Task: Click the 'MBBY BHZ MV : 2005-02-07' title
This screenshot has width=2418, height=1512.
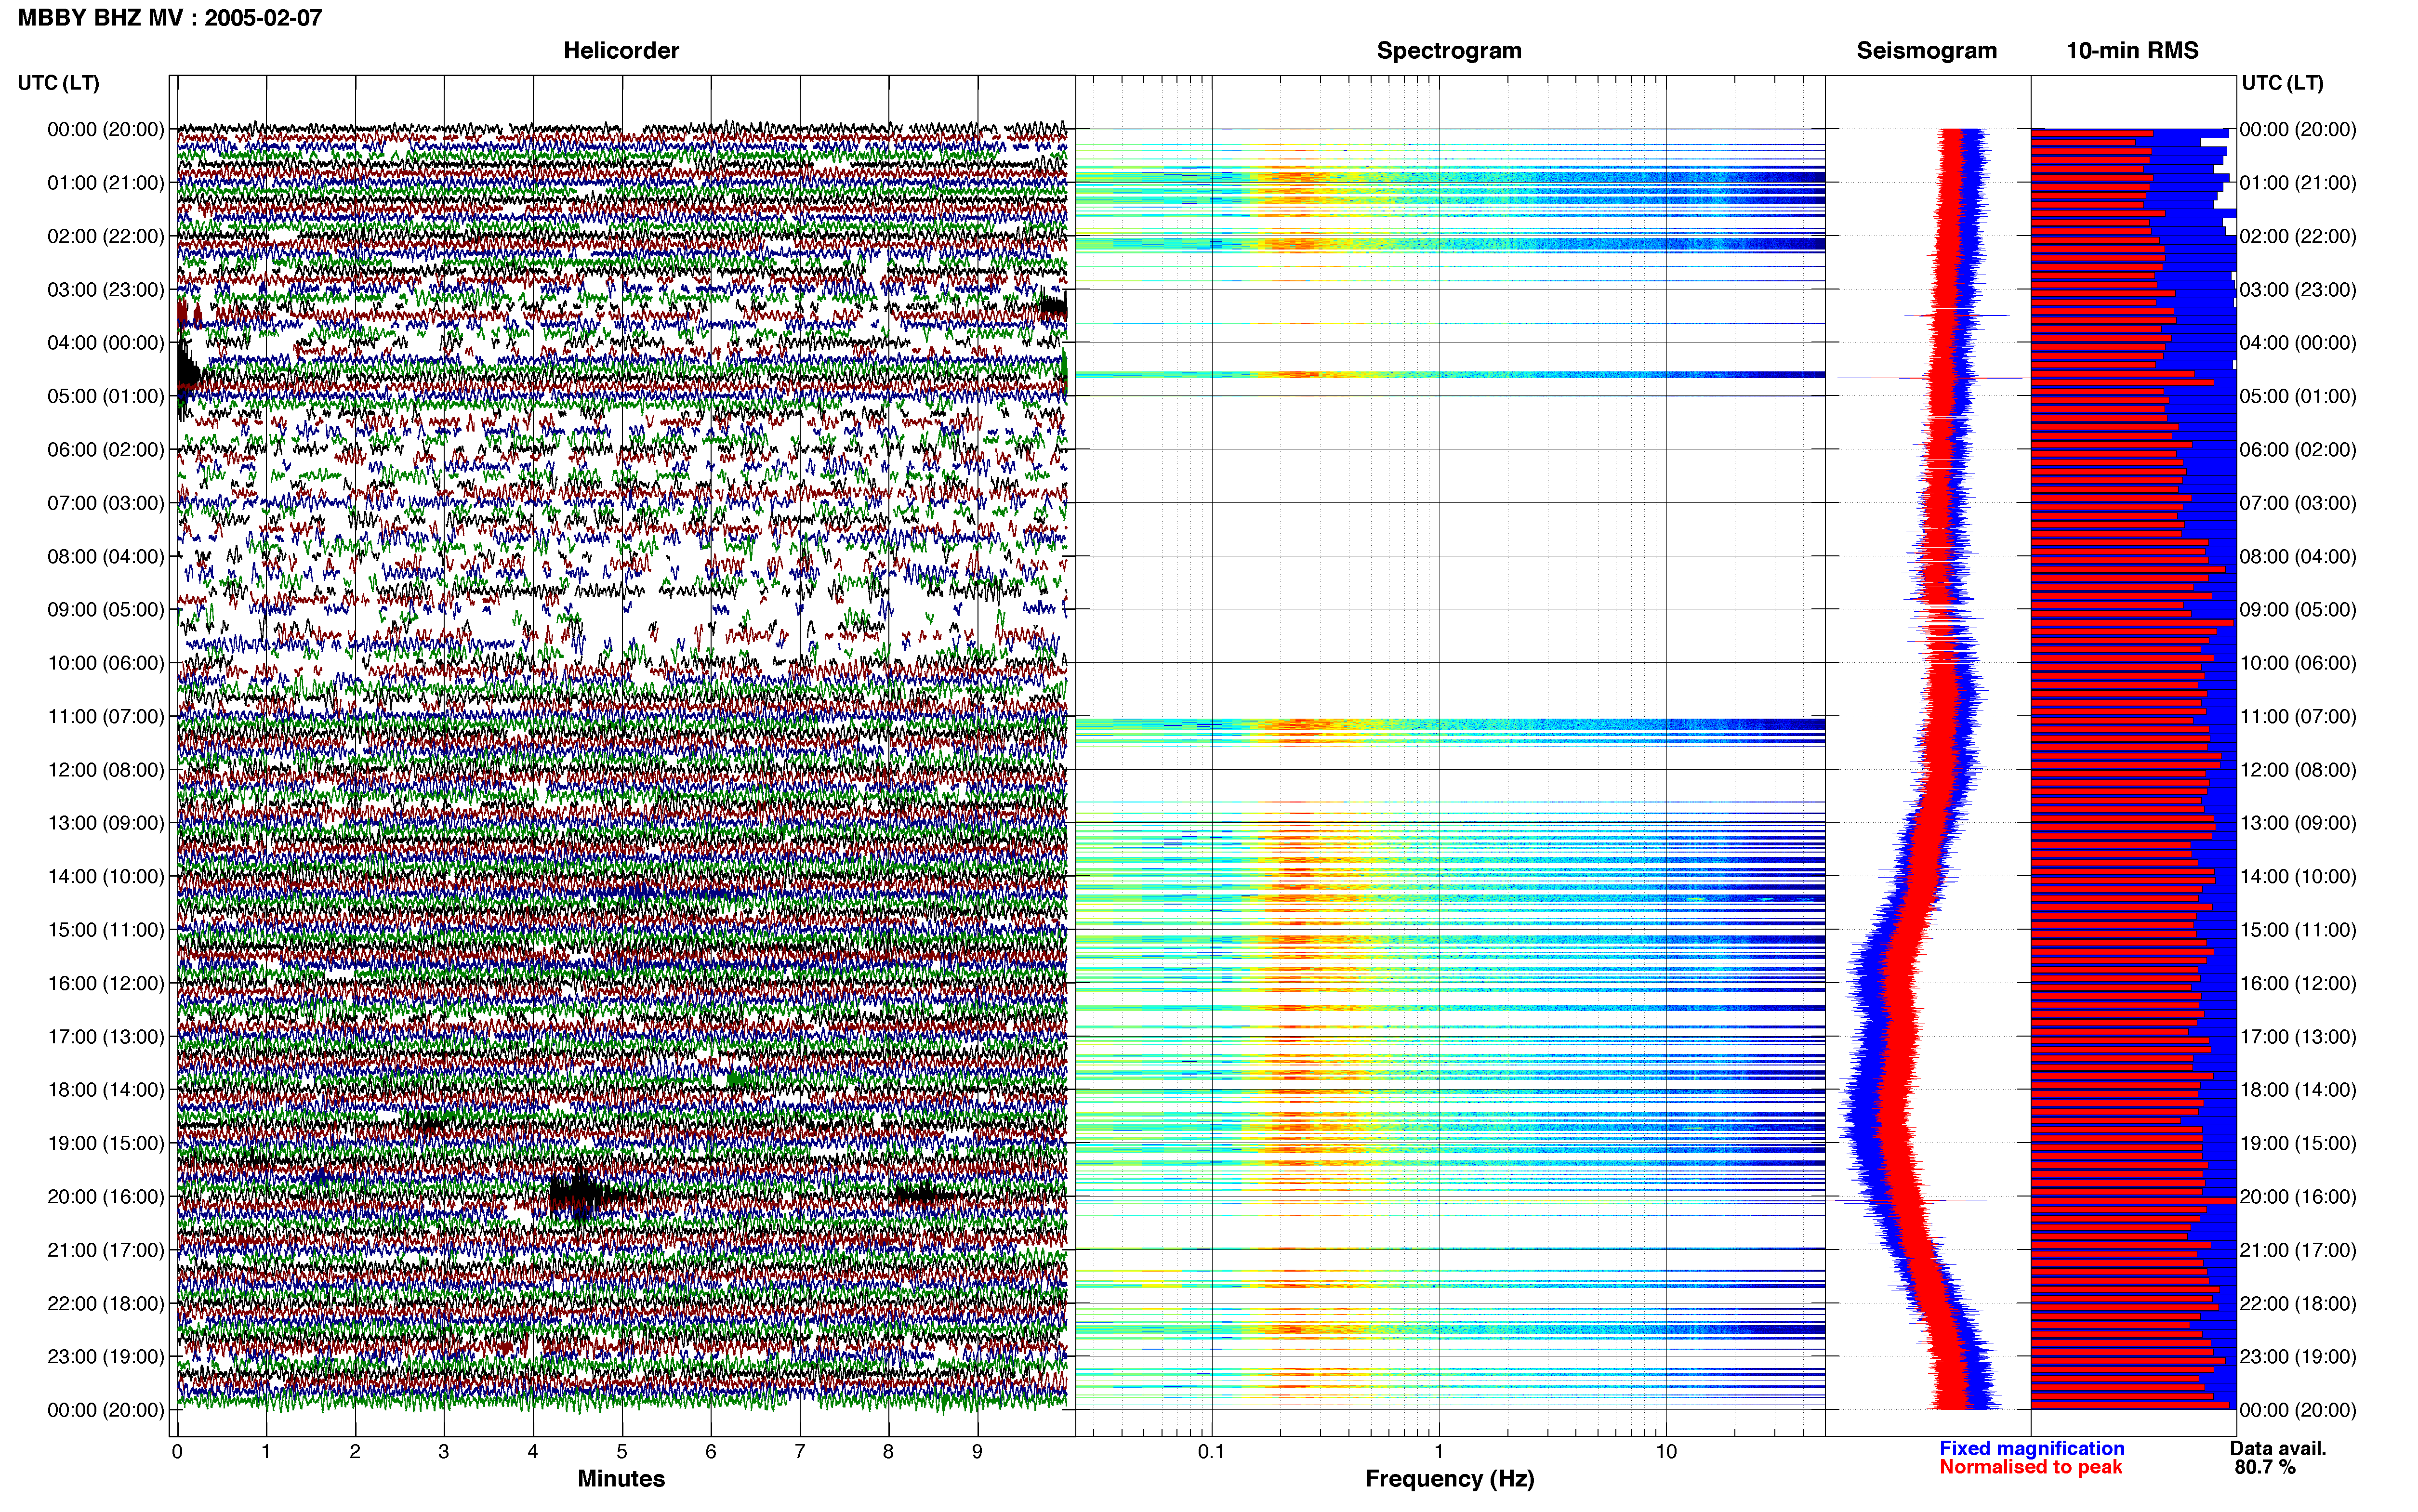Action: tap(170, 17)
